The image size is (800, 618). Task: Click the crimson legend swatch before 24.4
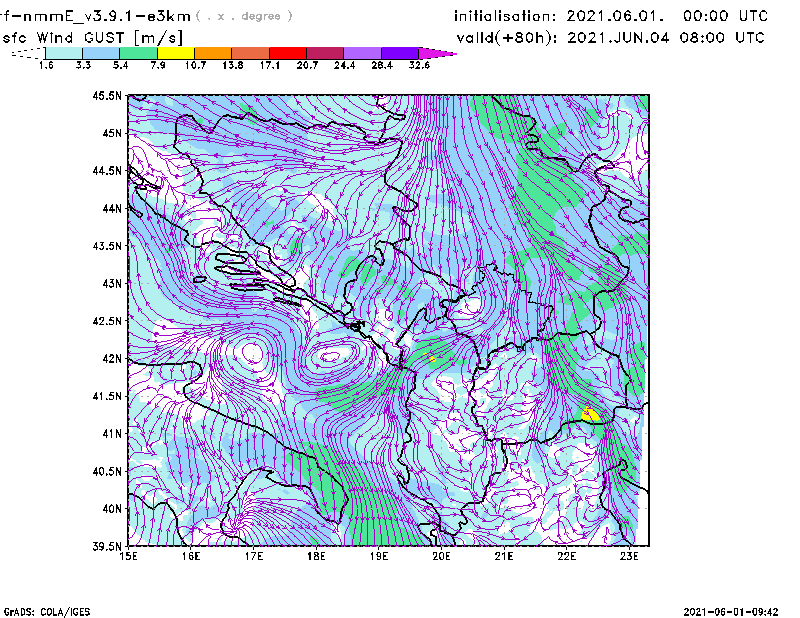325,53
